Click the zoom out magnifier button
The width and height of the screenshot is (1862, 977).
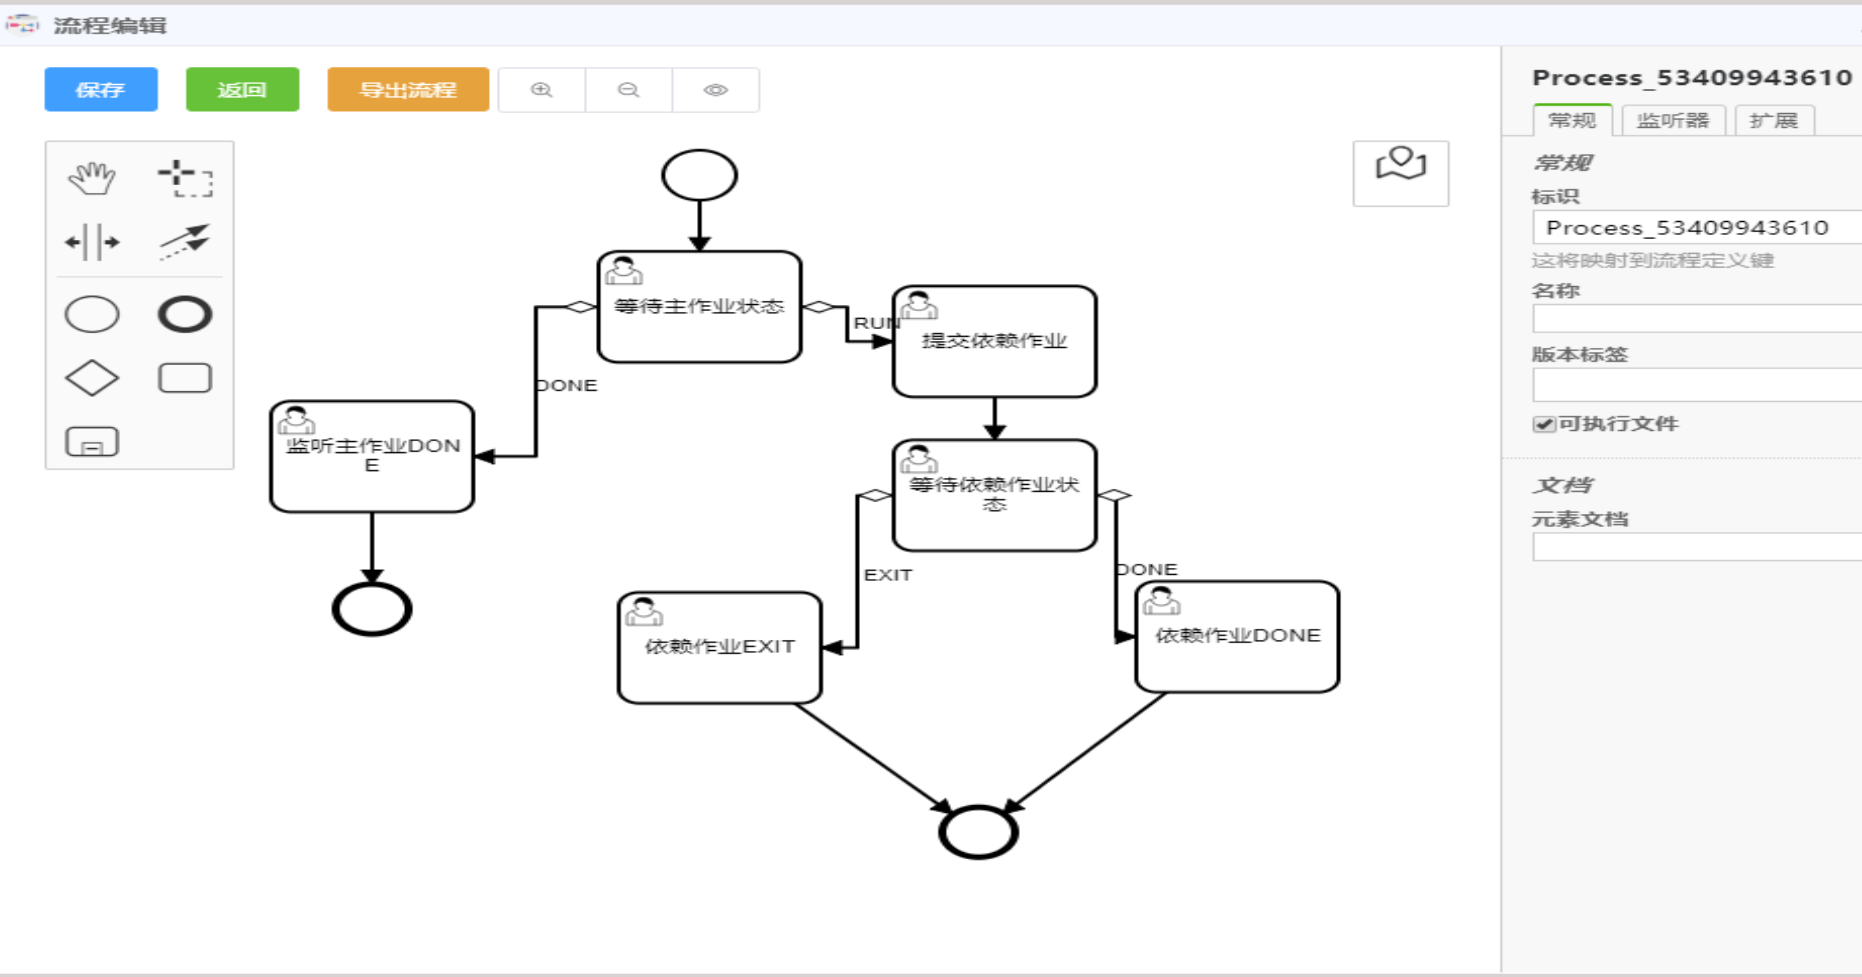tap(629, 90)
